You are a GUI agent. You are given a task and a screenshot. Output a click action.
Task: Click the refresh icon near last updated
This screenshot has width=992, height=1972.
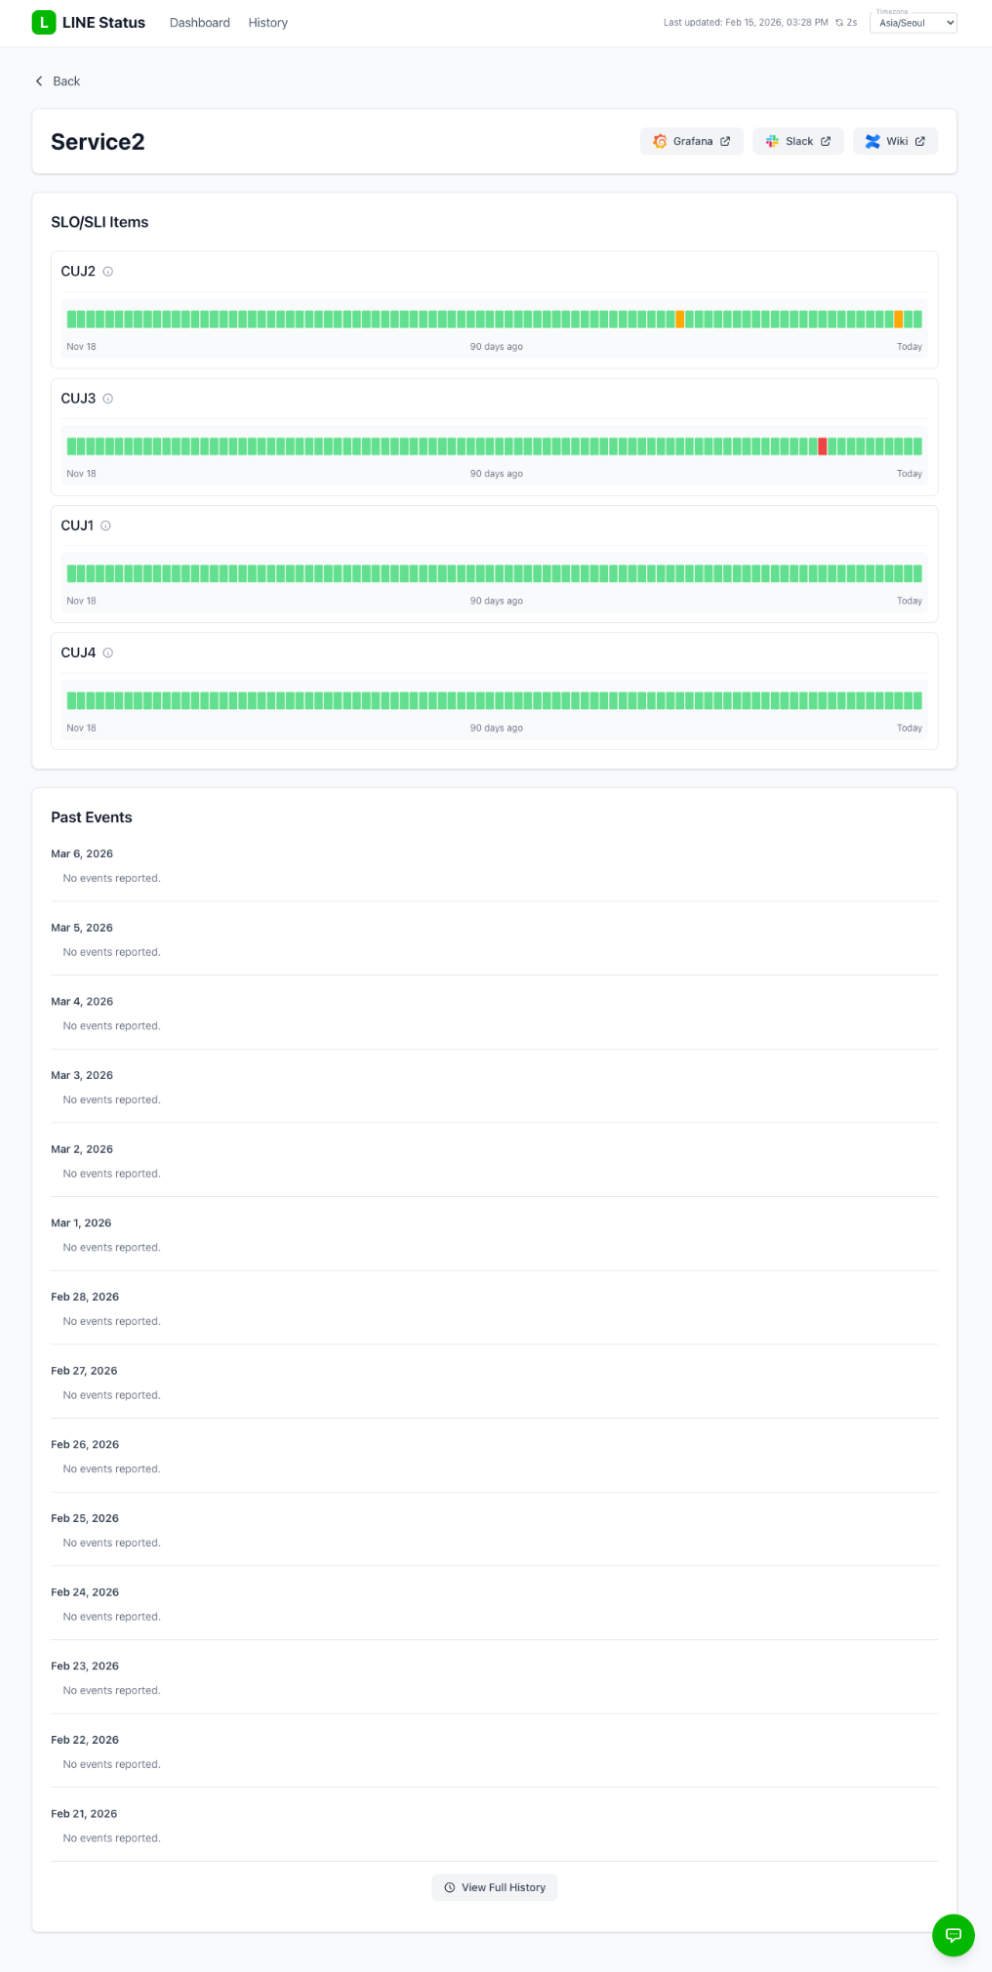point(839,23)
